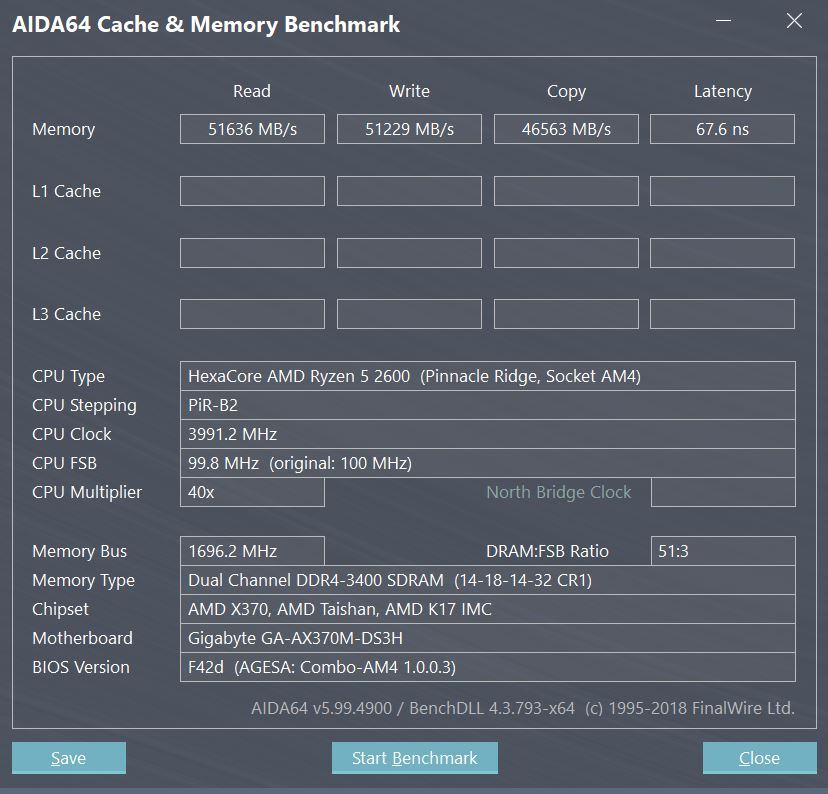Start the benchmark run
This screenshot has height=794, width=828.
[x=415, y=758]
